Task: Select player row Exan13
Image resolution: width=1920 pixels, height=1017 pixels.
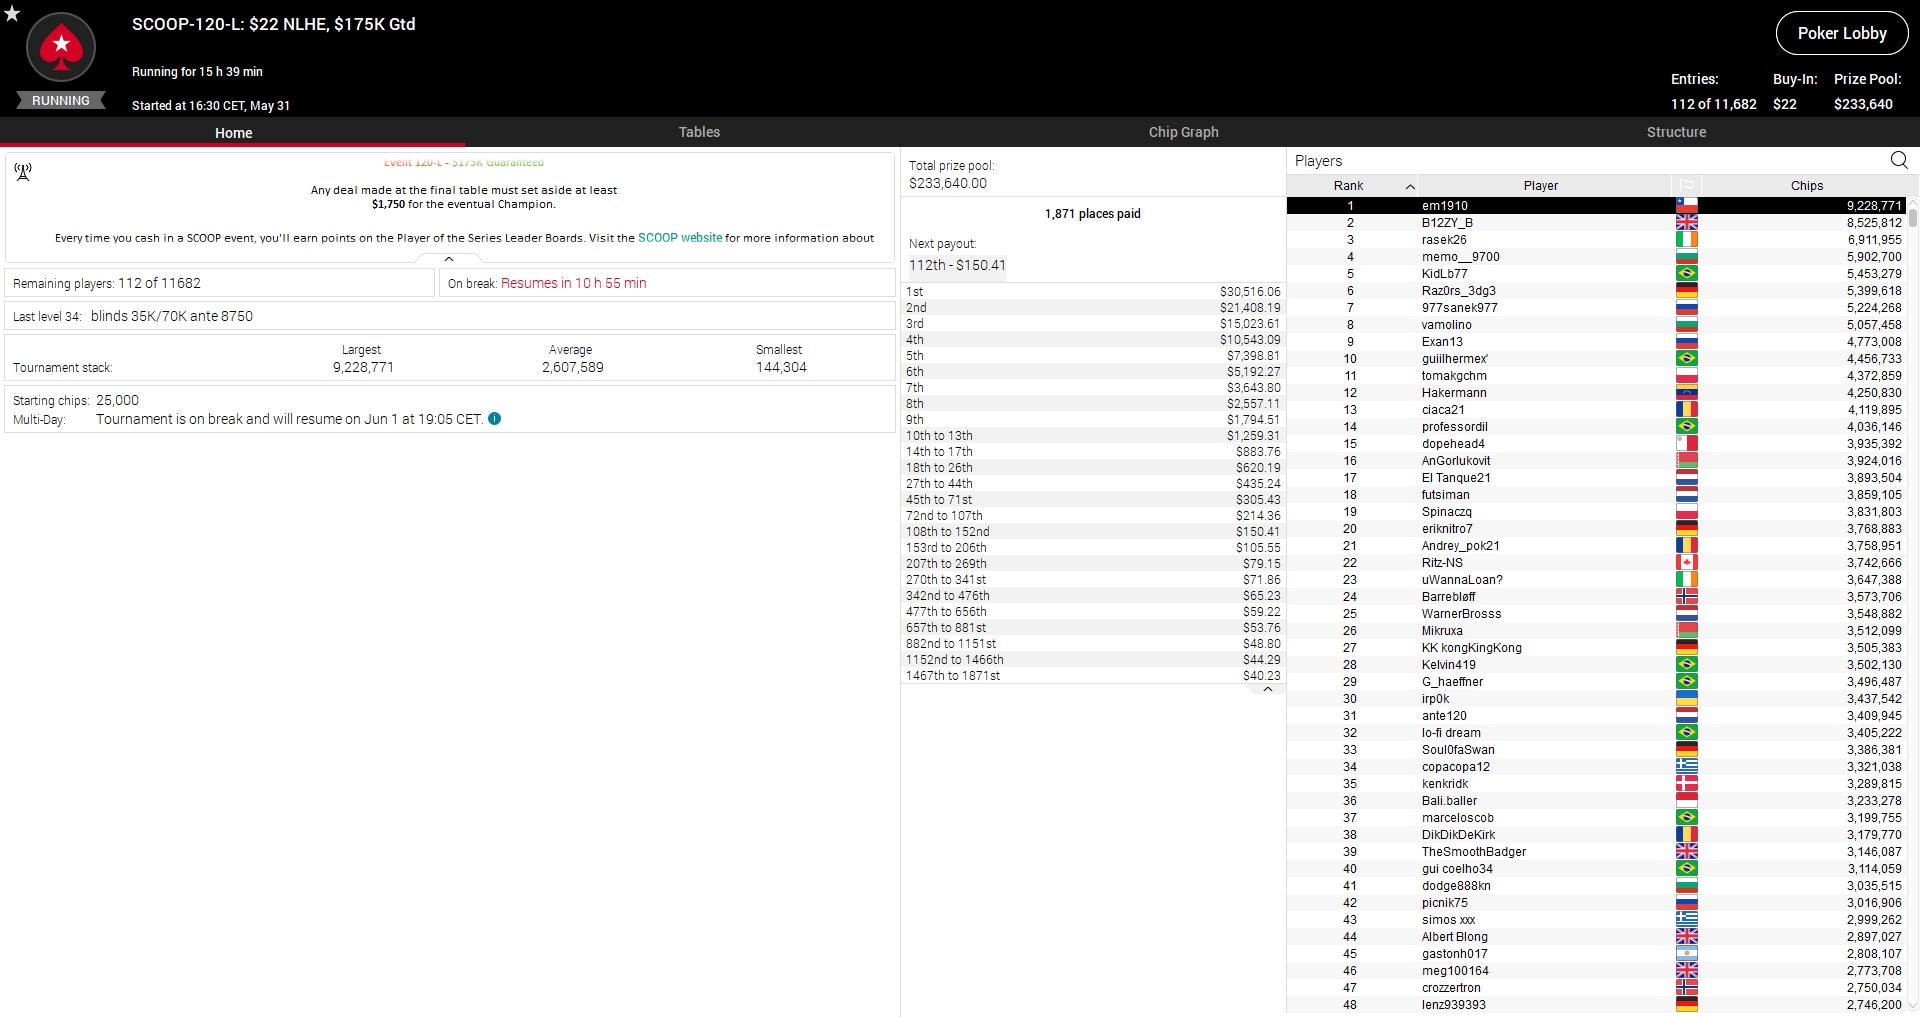Action: point(1597,342)
